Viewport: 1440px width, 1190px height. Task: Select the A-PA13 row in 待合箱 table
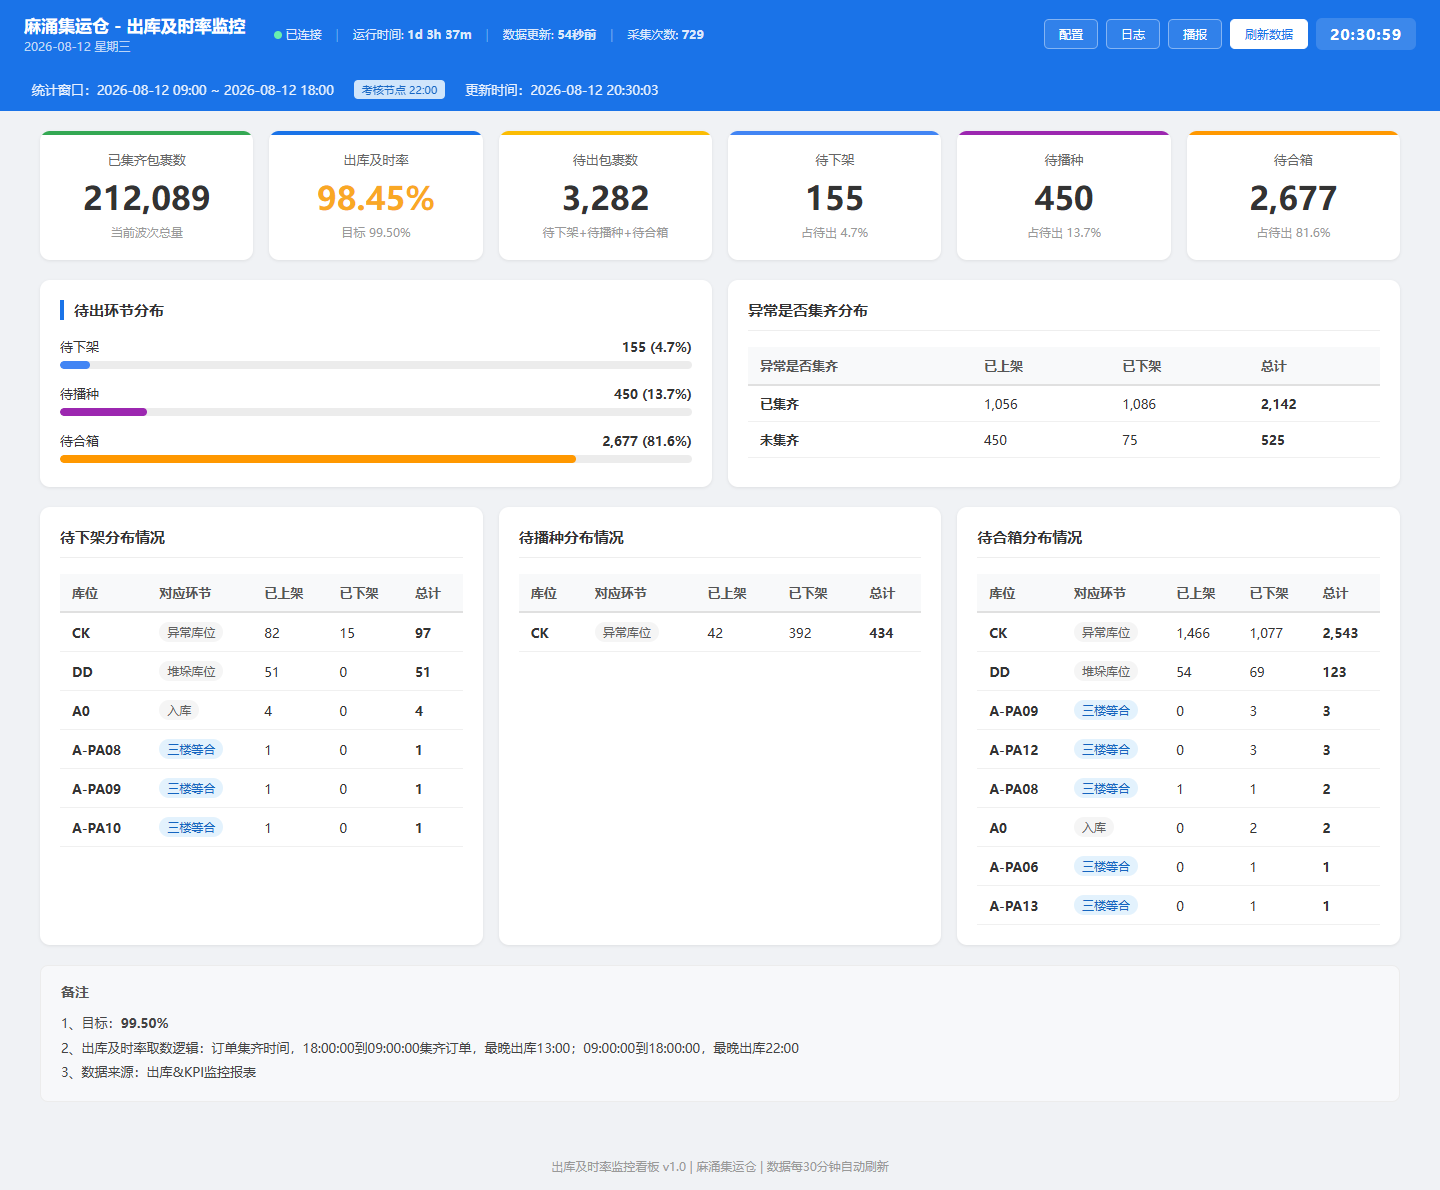[1178, 906]
